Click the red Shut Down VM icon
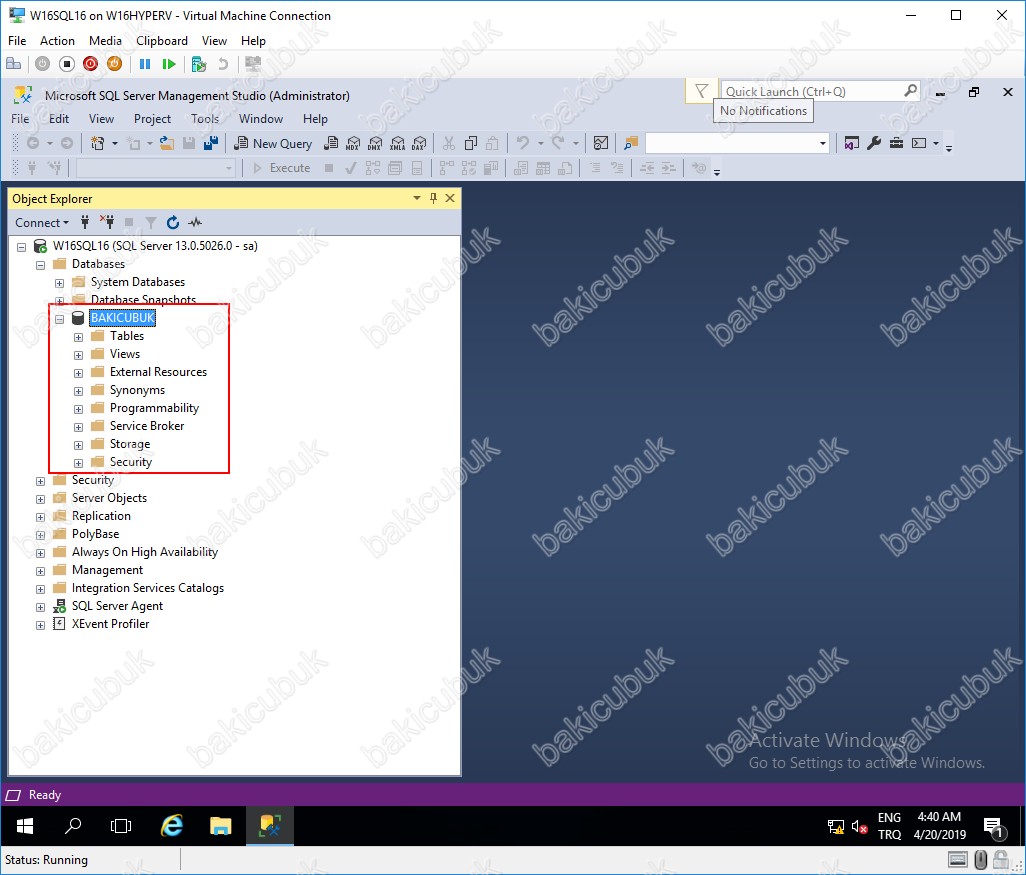The height and width of the screenshot is (875, 1026). pos(90,63)
